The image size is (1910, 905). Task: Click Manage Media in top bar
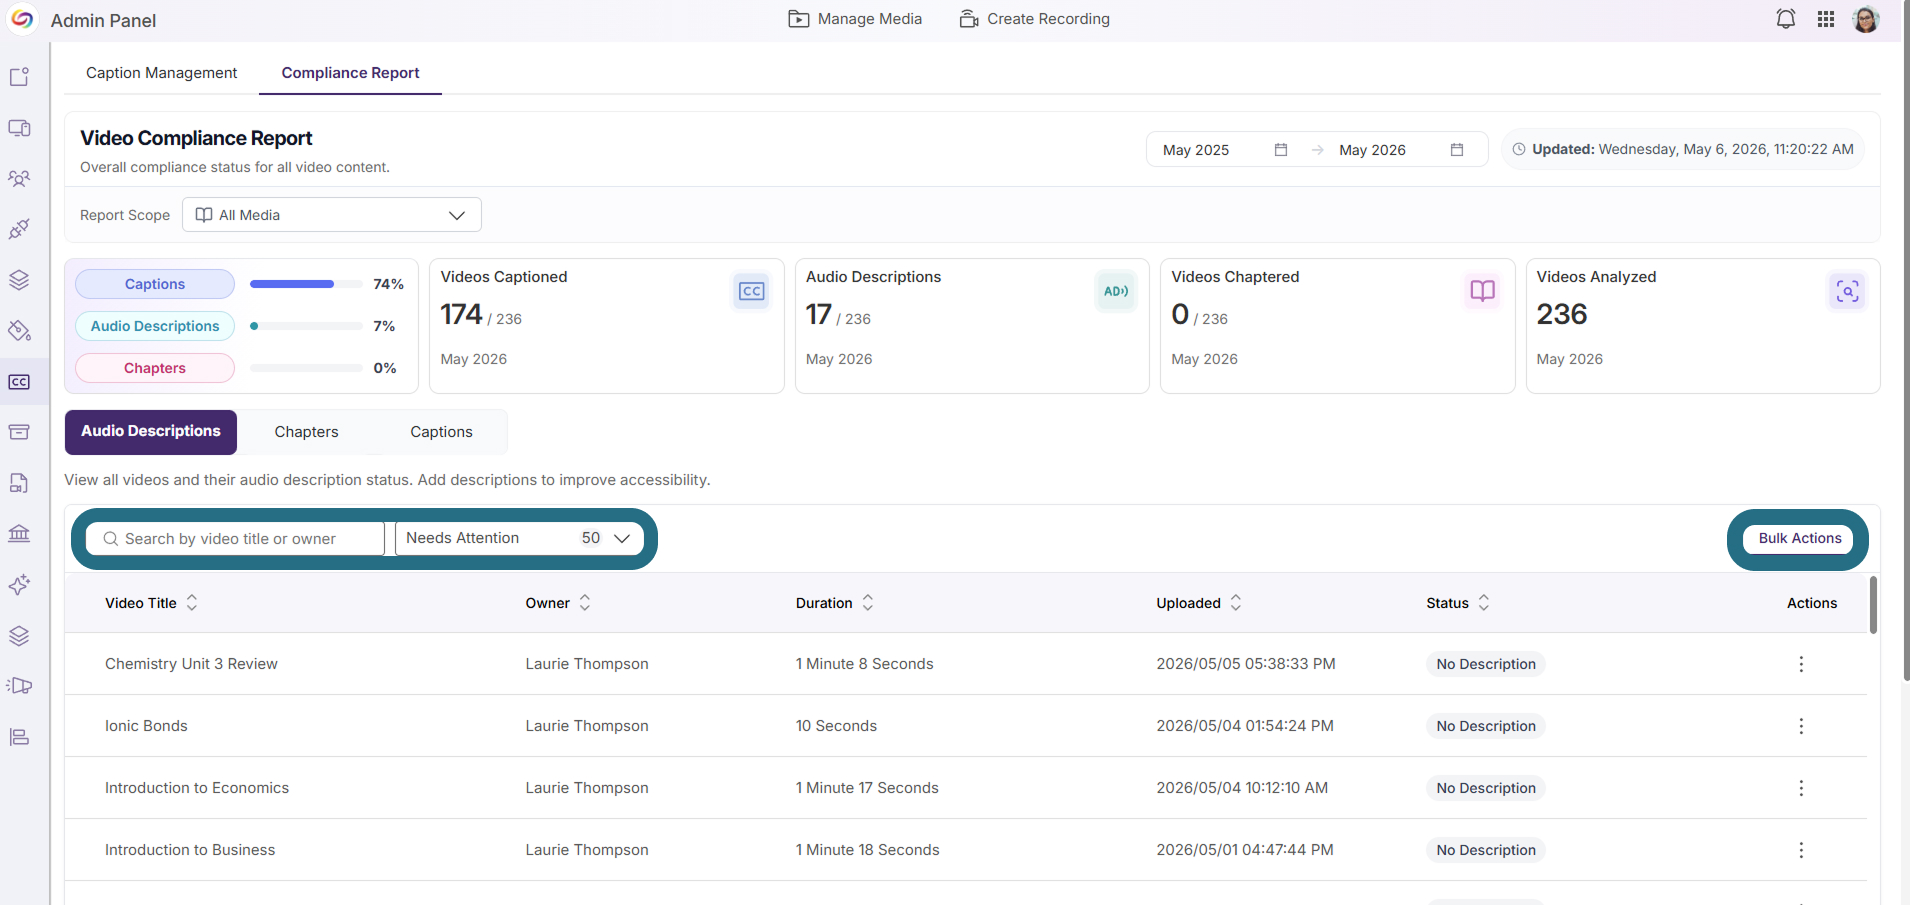(x=855, y=19)
